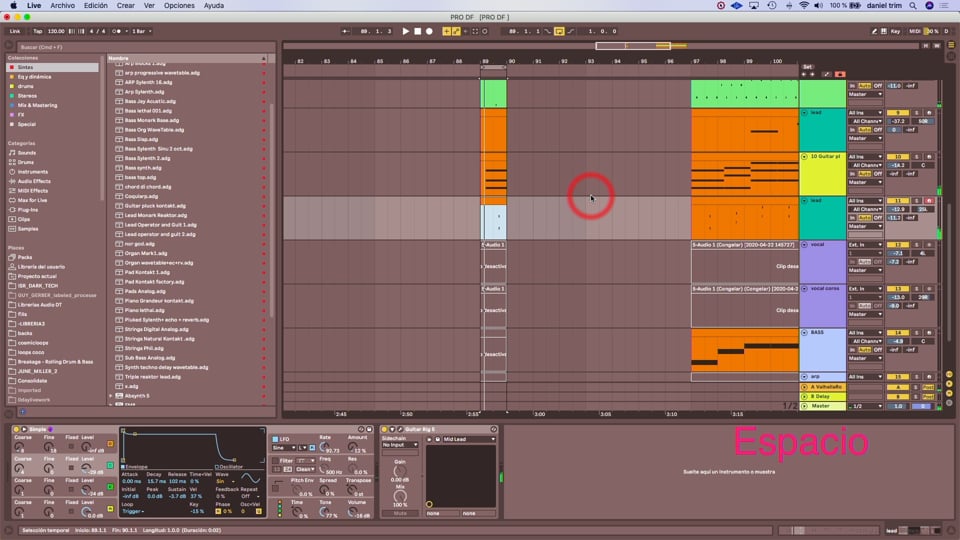Open the Key map mode
The width and height of the screenshot is (960, 540).
[x=895, y=31]
